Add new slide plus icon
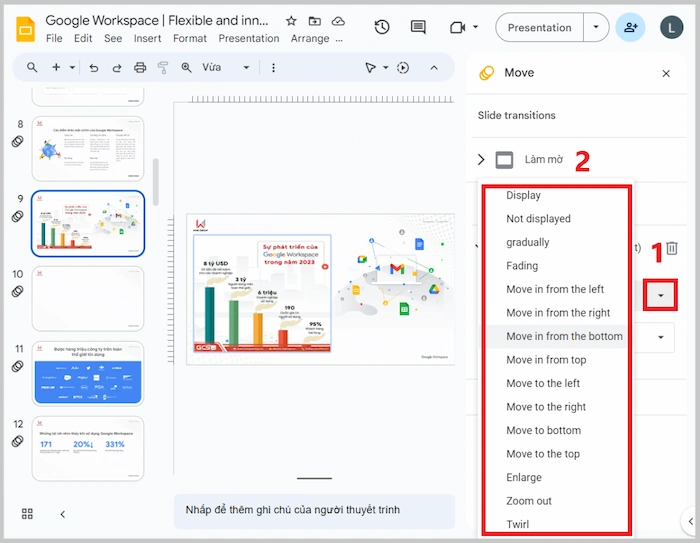The height and width of the screenshot is (543, 700). point(56,67)
